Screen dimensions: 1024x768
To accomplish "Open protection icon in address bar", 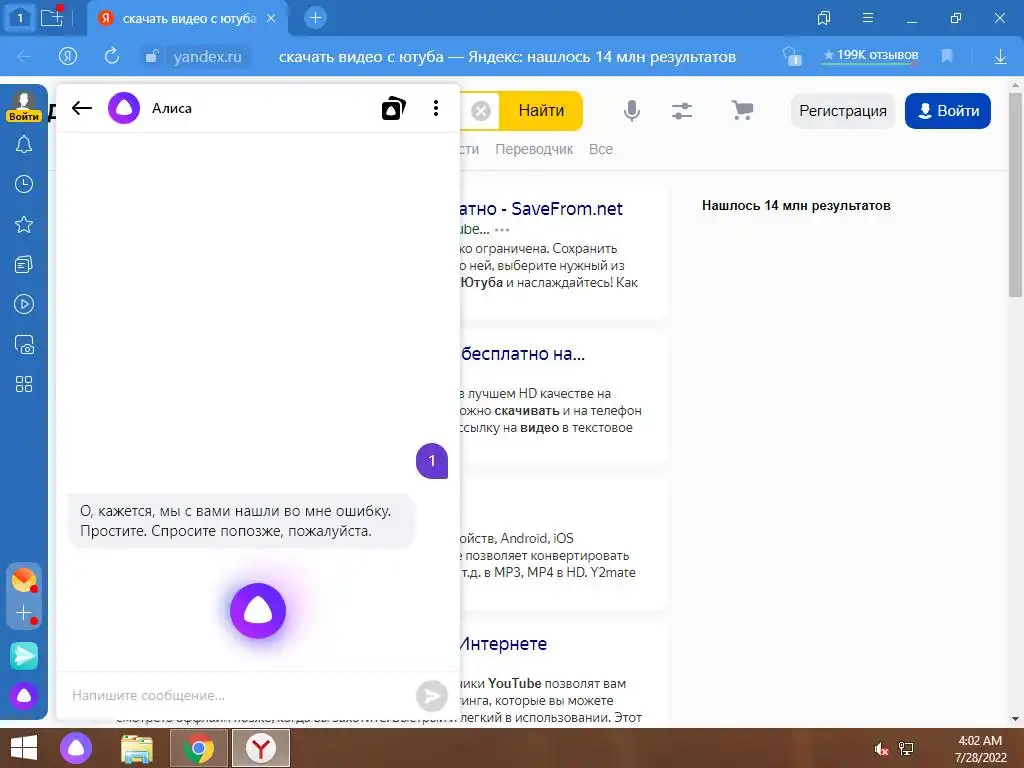I will (x=792, y=56).
